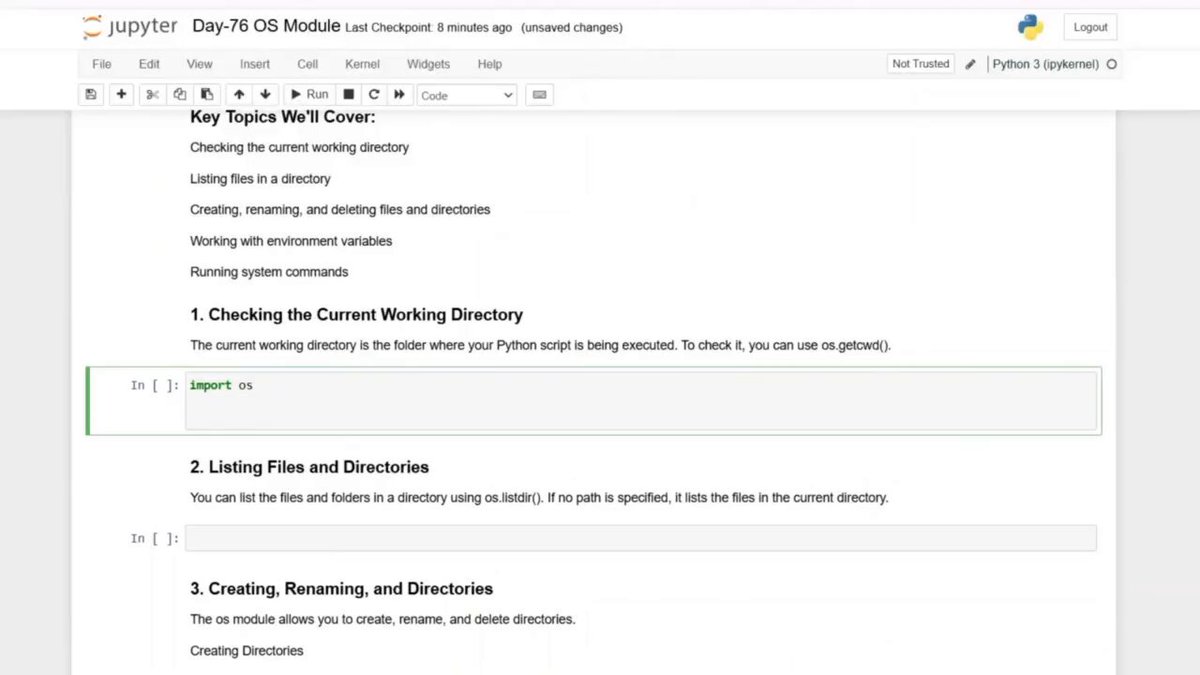The height and width of the screenshot is (675, 1200).
Task: Open the cell type Code dropdown
Action: click(x=467, y=95)
